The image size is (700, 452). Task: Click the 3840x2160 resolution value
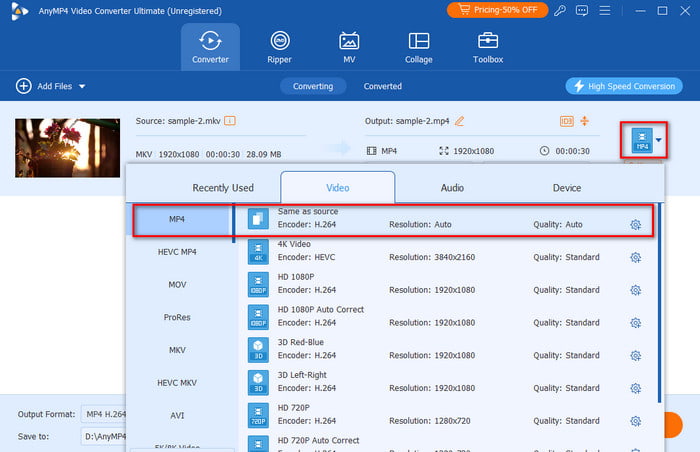coord(454,257)
